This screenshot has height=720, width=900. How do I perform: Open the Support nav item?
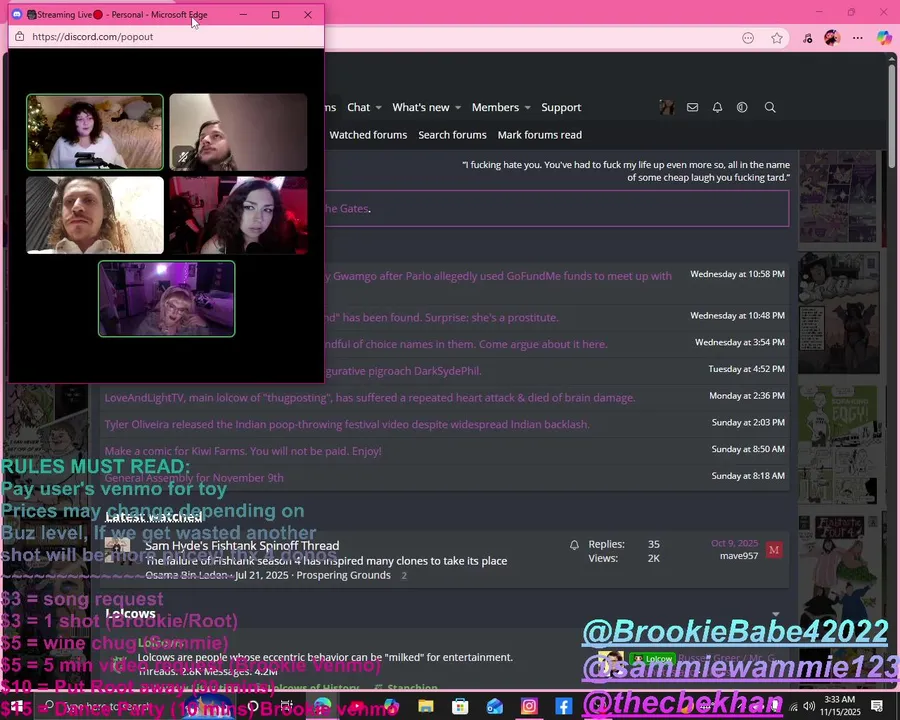point(561,107)
